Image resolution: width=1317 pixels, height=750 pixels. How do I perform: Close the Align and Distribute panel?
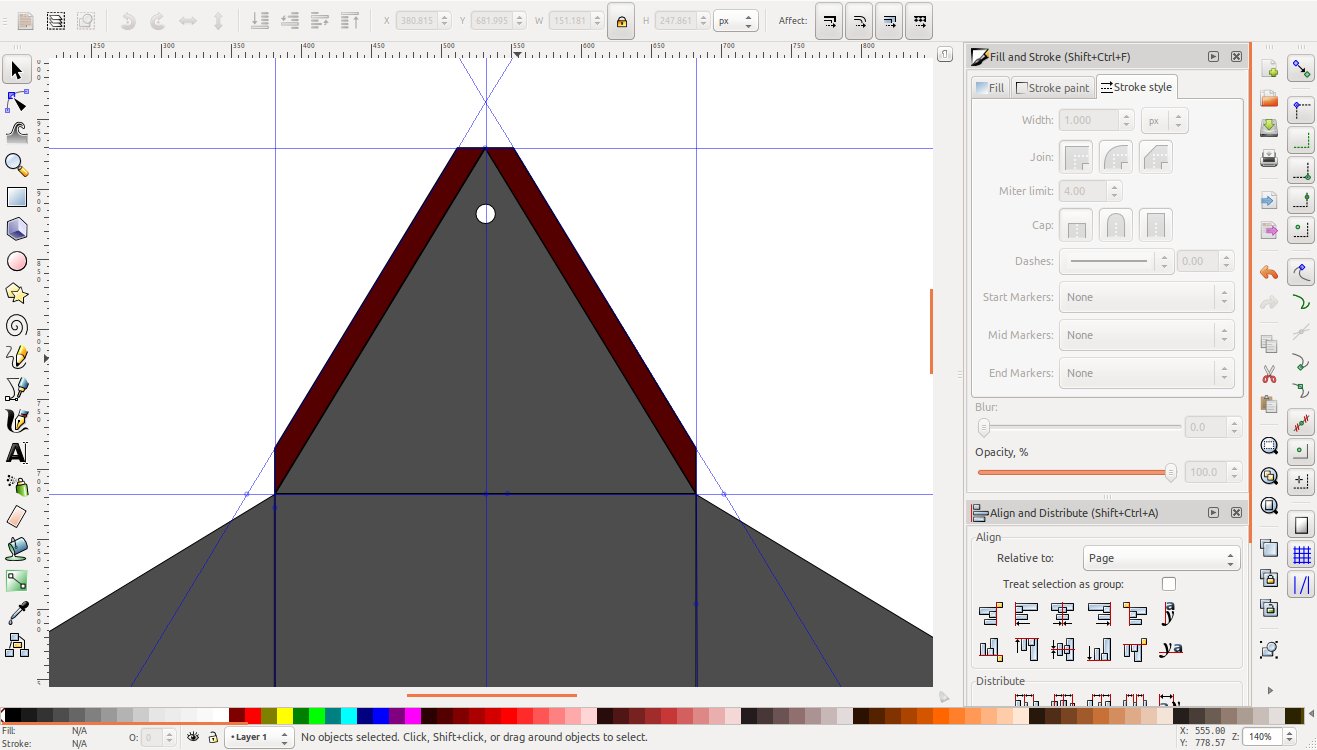[1237, 512]
